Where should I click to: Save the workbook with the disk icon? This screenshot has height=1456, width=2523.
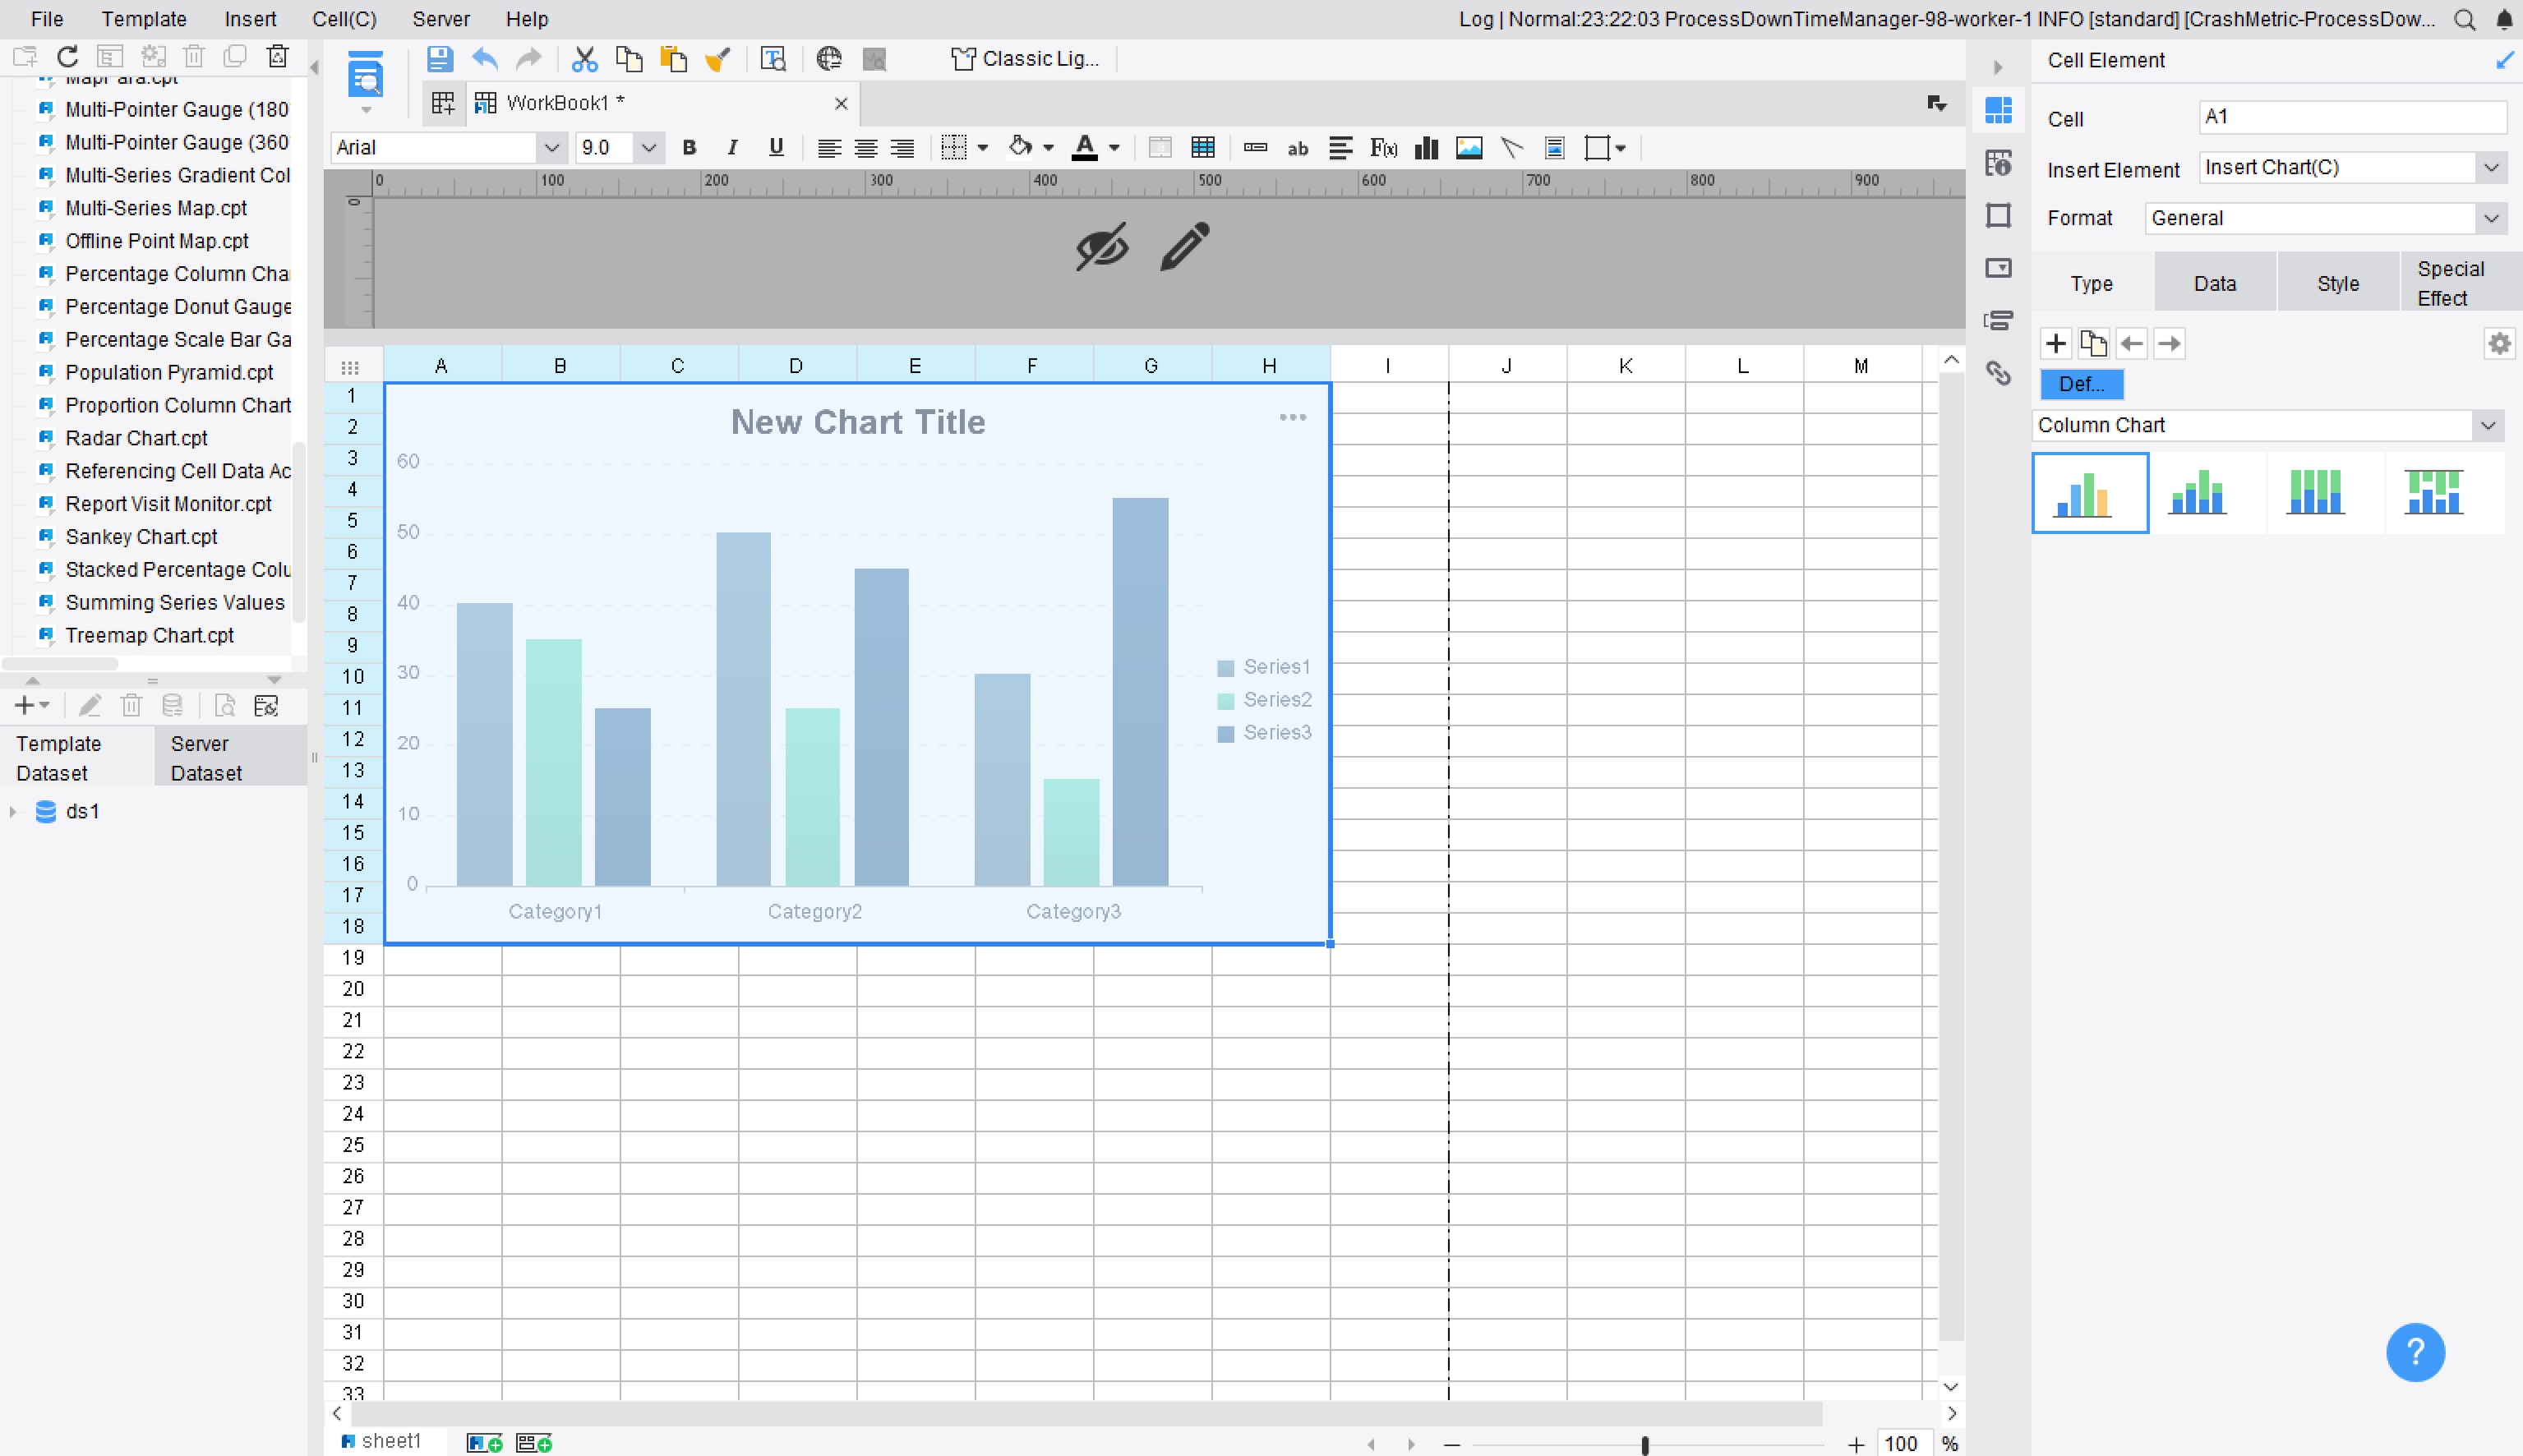pyautogui.click(x=439, y=59)
